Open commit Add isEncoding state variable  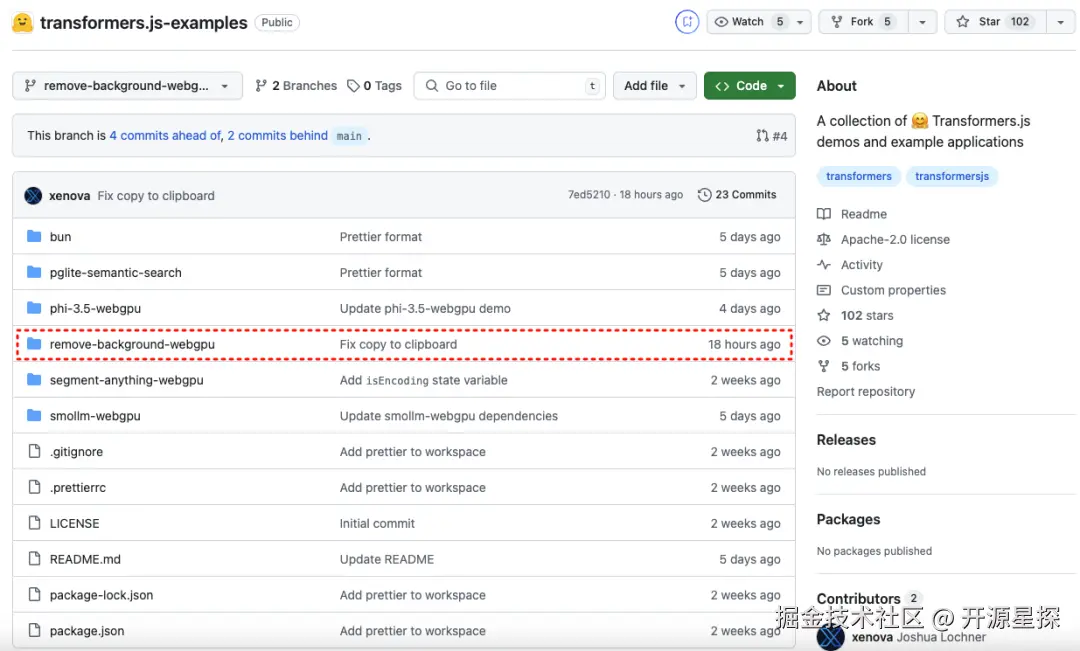pos(424,380)
